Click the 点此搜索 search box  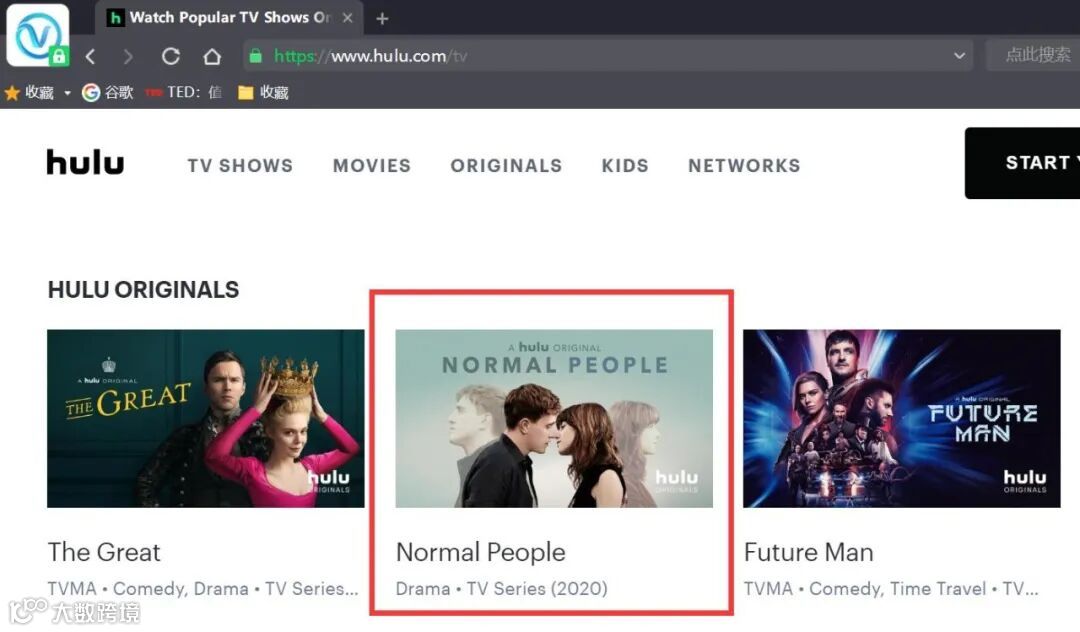(1033, 55)
